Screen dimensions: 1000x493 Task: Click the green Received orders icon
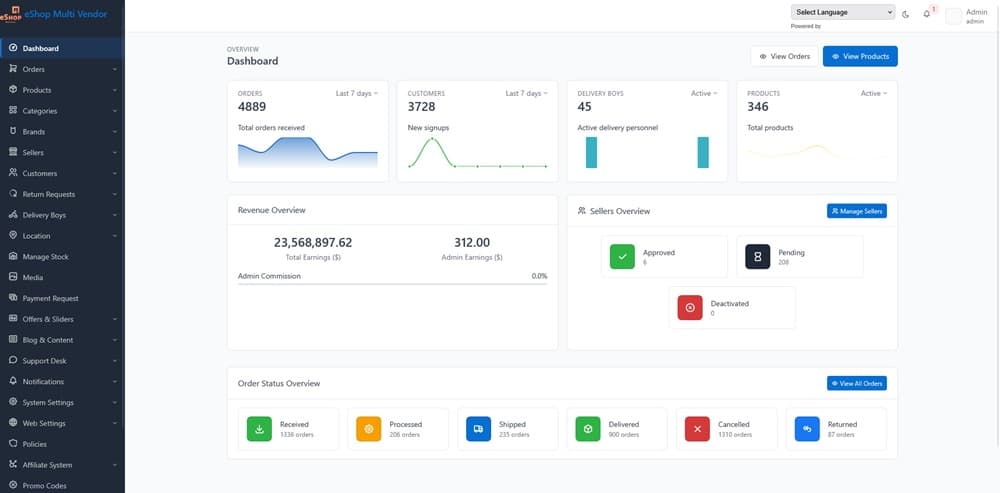click(x=259, y=429)
